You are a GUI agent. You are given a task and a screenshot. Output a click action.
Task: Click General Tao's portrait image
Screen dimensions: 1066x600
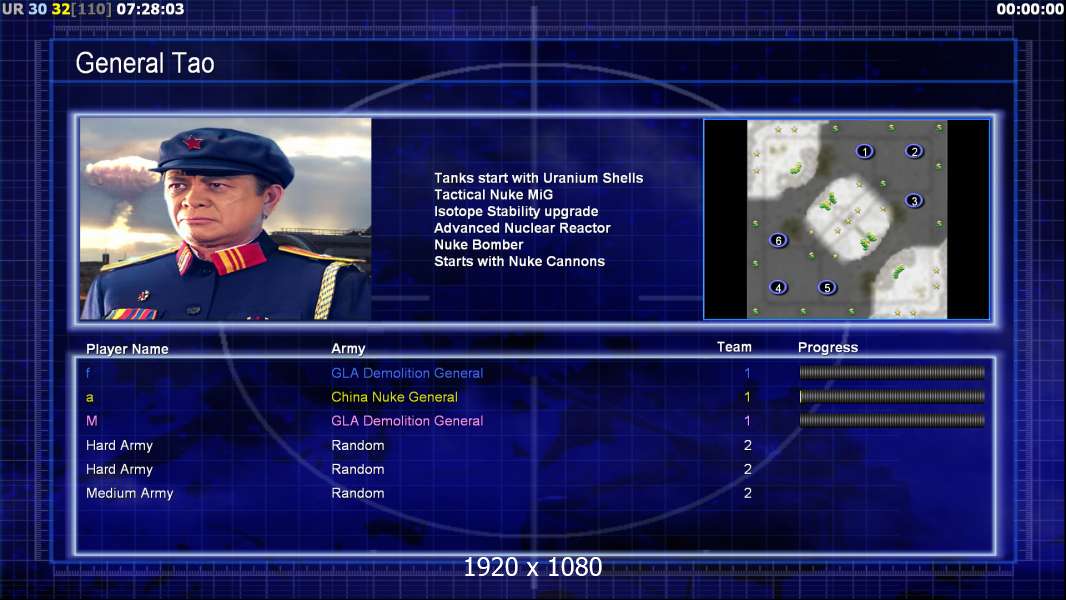click(x=226, y=219)
